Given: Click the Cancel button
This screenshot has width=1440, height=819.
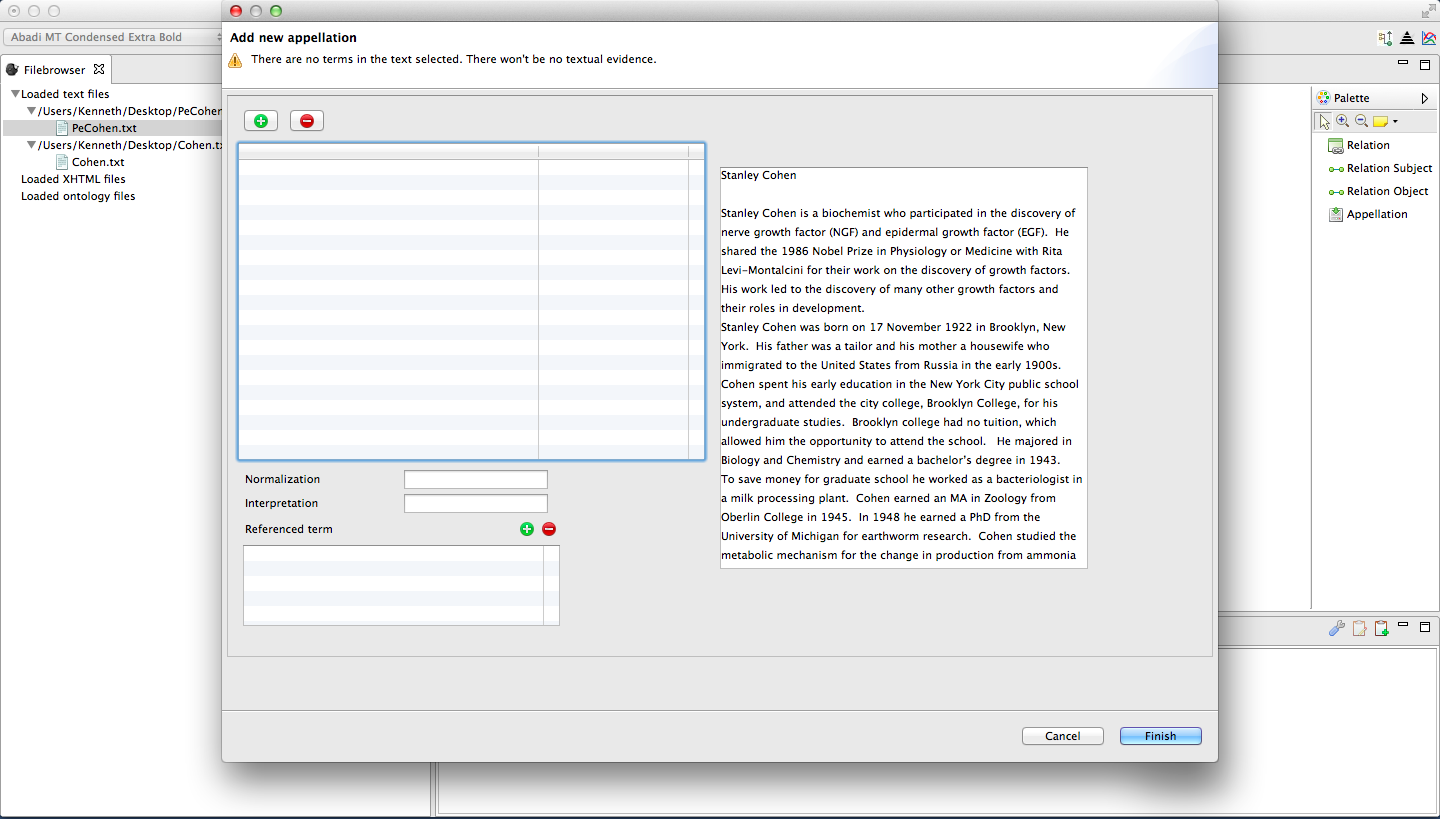Looking at the screenshot, I should click(x=1062, y=736).
